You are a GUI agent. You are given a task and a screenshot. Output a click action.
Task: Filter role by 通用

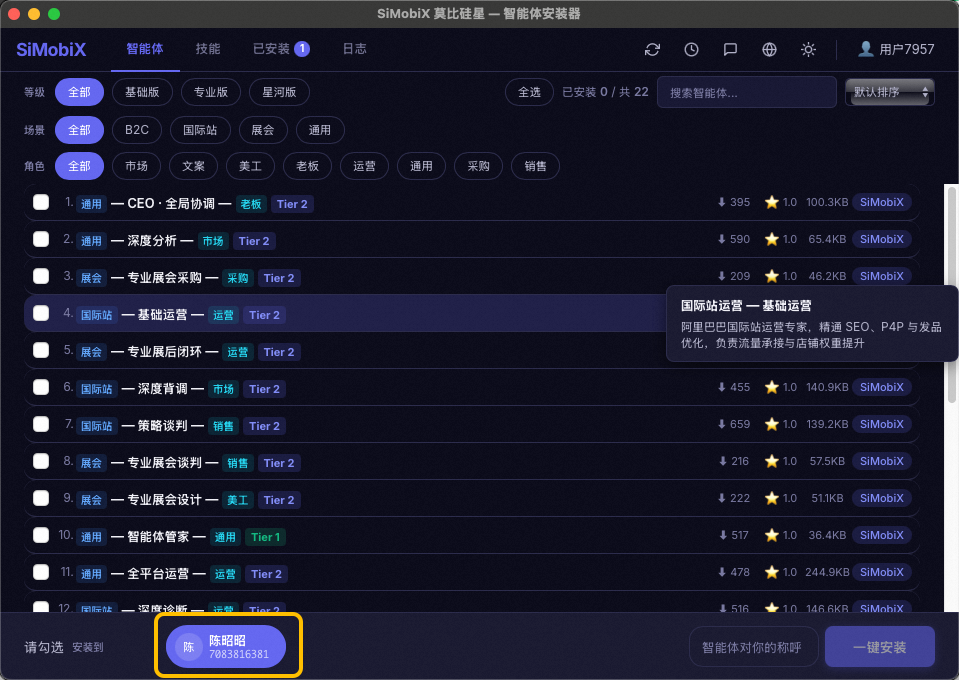pos(421,166)
